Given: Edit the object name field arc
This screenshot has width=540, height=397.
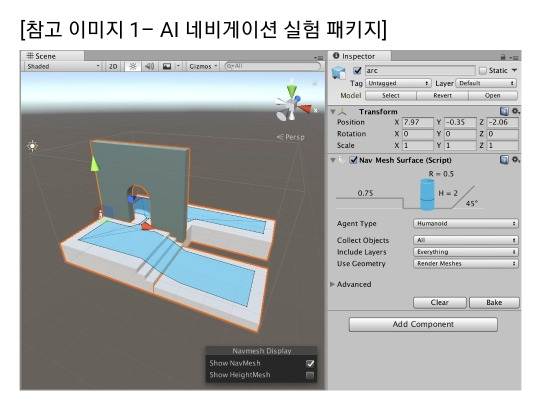Looking at the screenshot, I should pos(420,71).
